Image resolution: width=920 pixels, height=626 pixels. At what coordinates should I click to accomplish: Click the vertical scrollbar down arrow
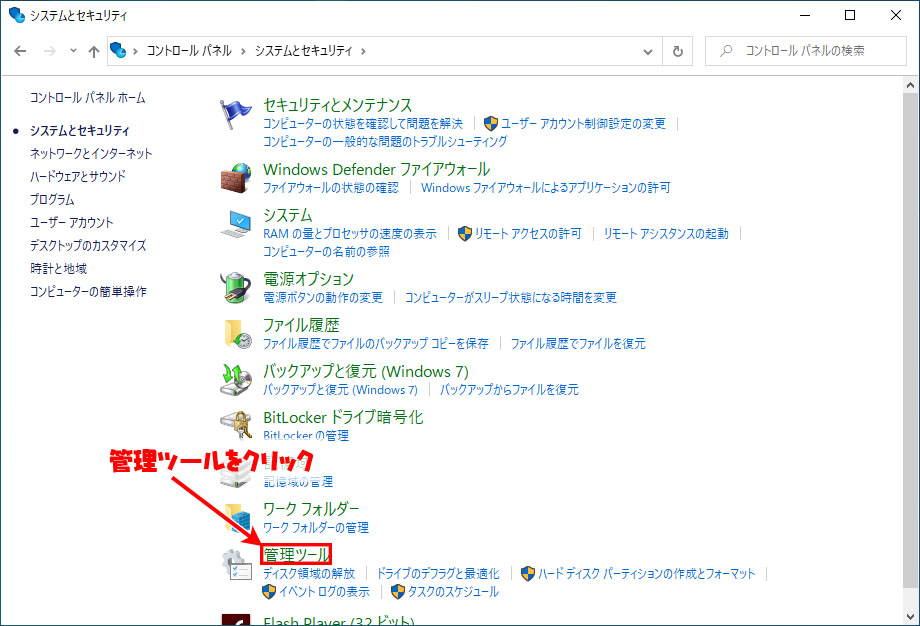[x=910, y=617]
